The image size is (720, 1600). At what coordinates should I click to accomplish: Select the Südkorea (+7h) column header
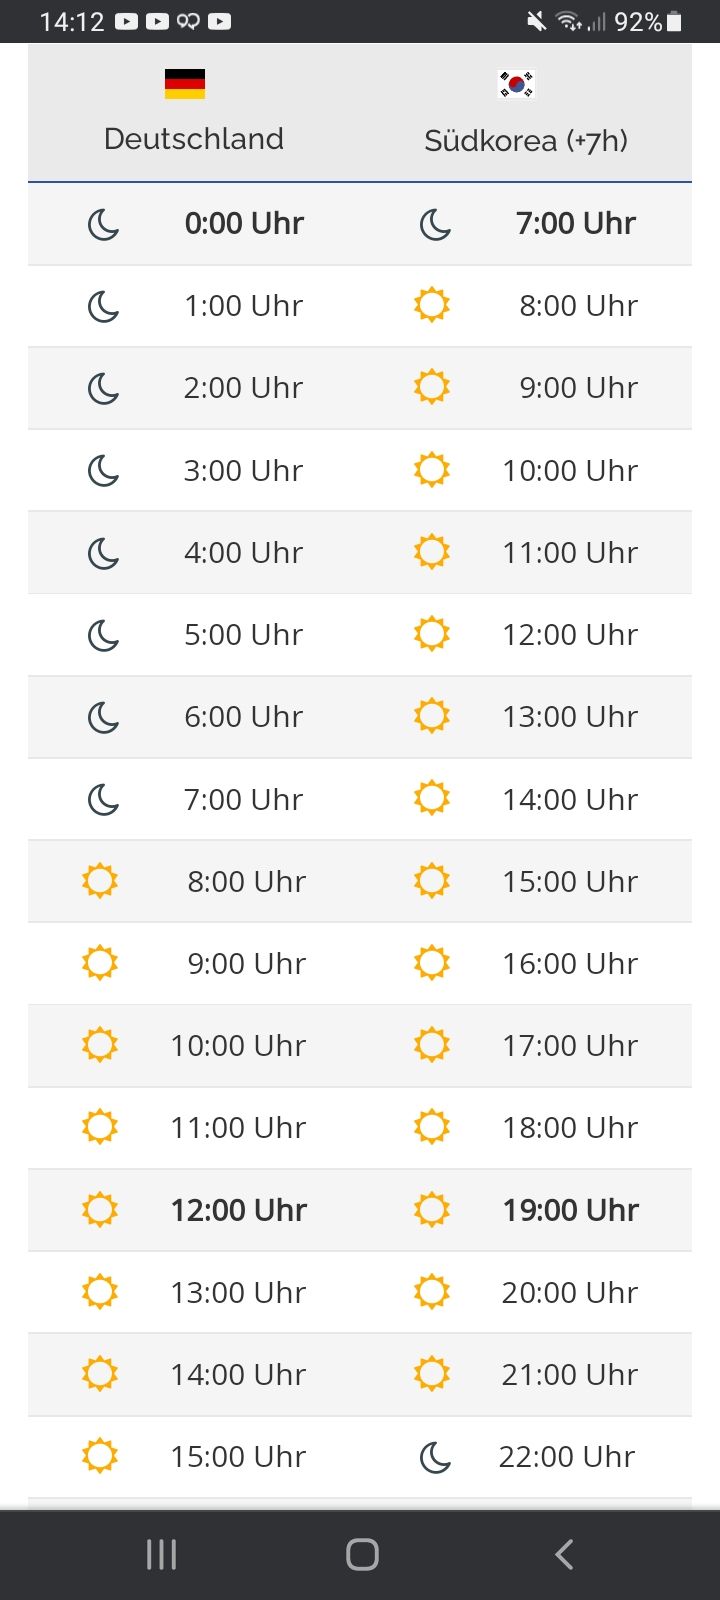(x=526, y=140)
